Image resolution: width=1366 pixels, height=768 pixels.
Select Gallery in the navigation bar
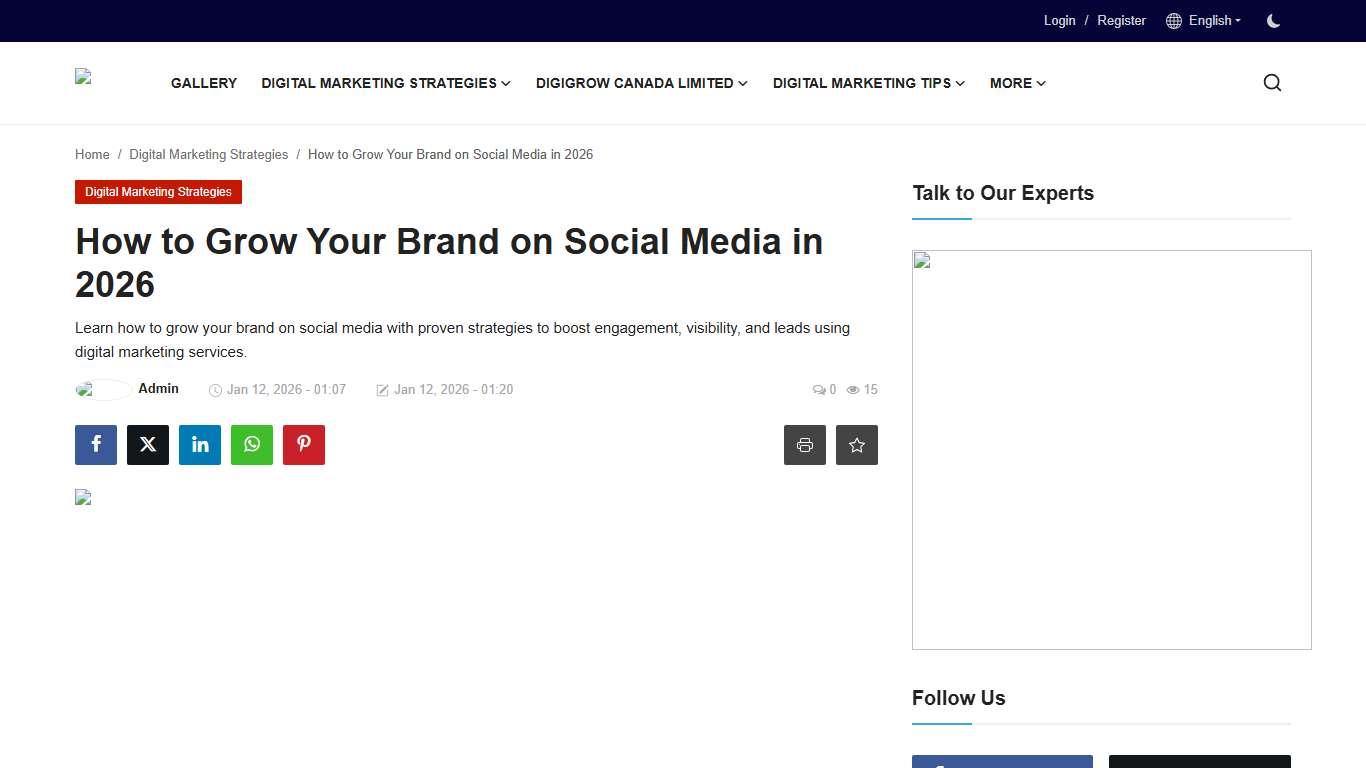(203, 83)
